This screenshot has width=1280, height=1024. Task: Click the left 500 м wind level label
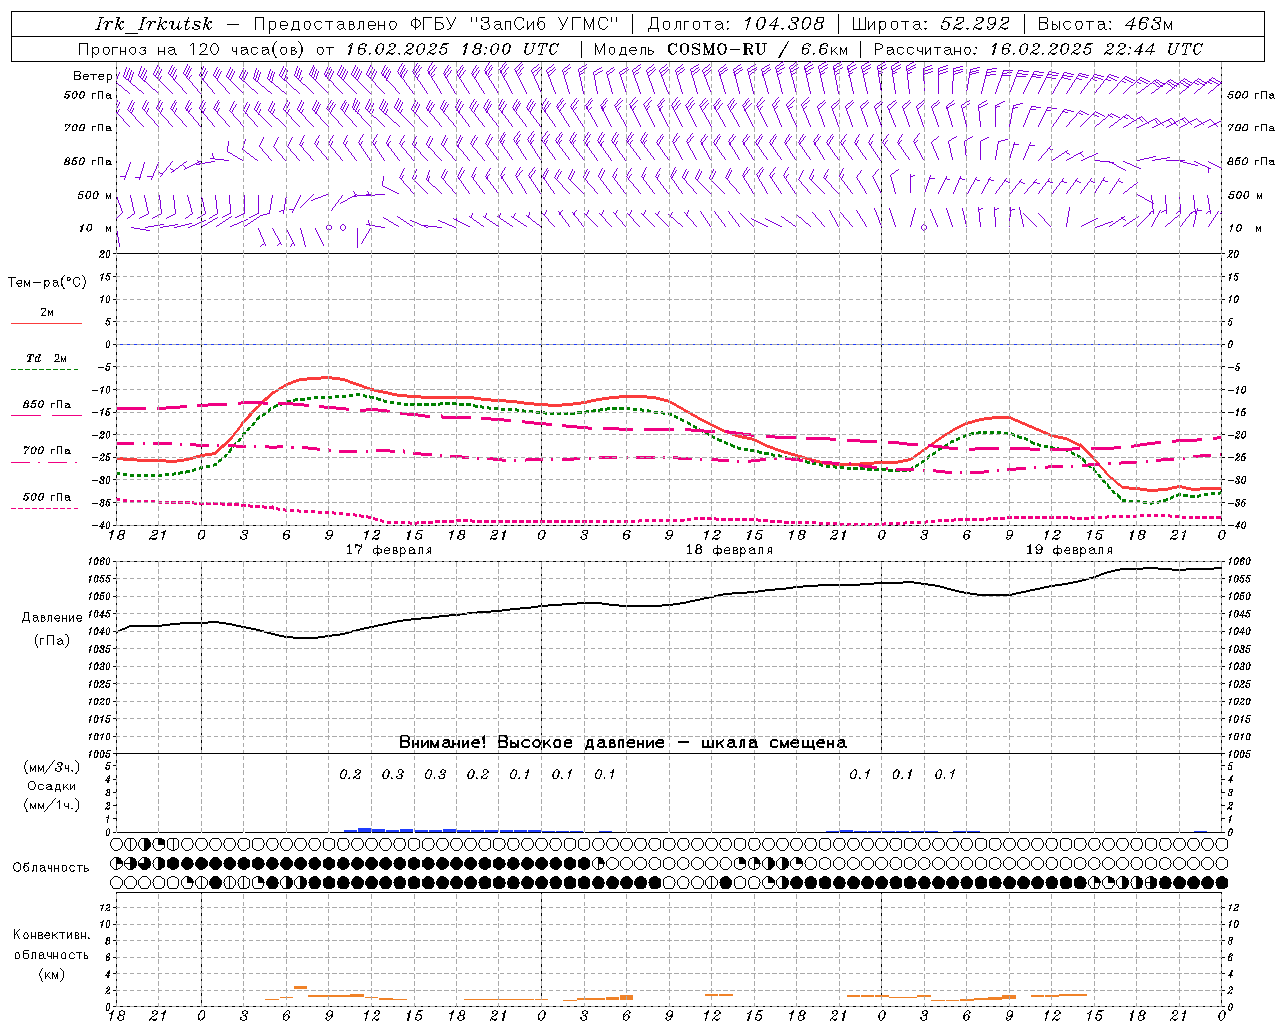[95, 195]
